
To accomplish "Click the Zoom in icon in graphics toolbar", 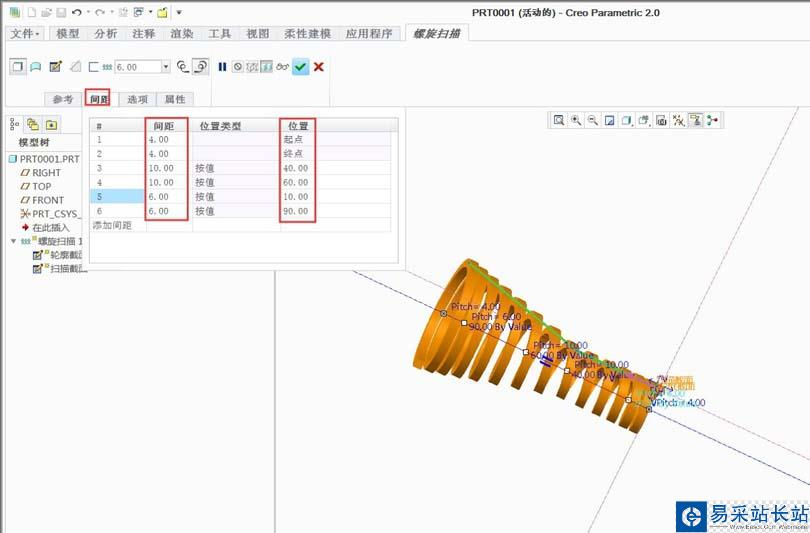I will 575,120.
